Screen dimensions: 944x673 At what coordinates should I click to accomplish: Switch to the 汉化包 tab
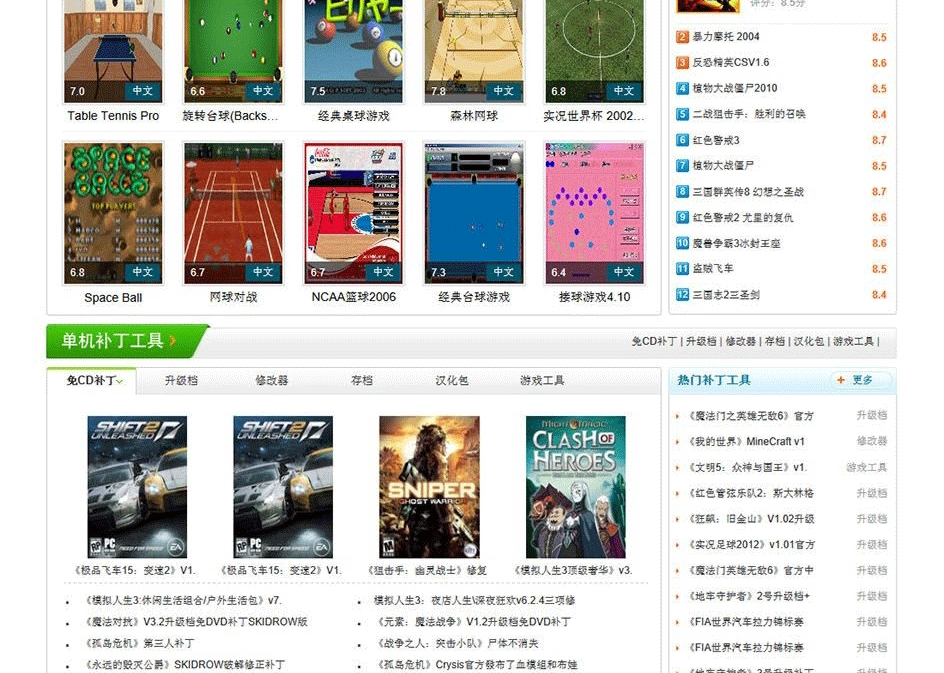click(452, 380)
